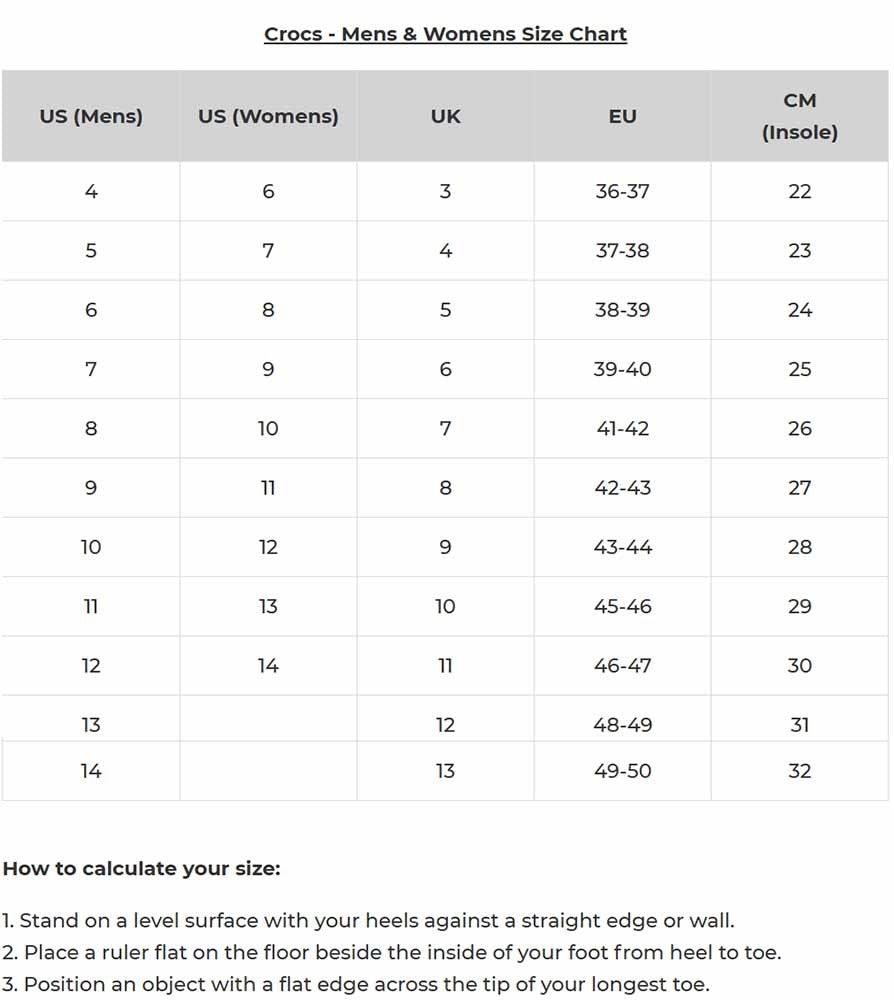This screenshot has height=1000, width=894.
Task: Click the CM insole value 32
Action: [x=799, y=771]
